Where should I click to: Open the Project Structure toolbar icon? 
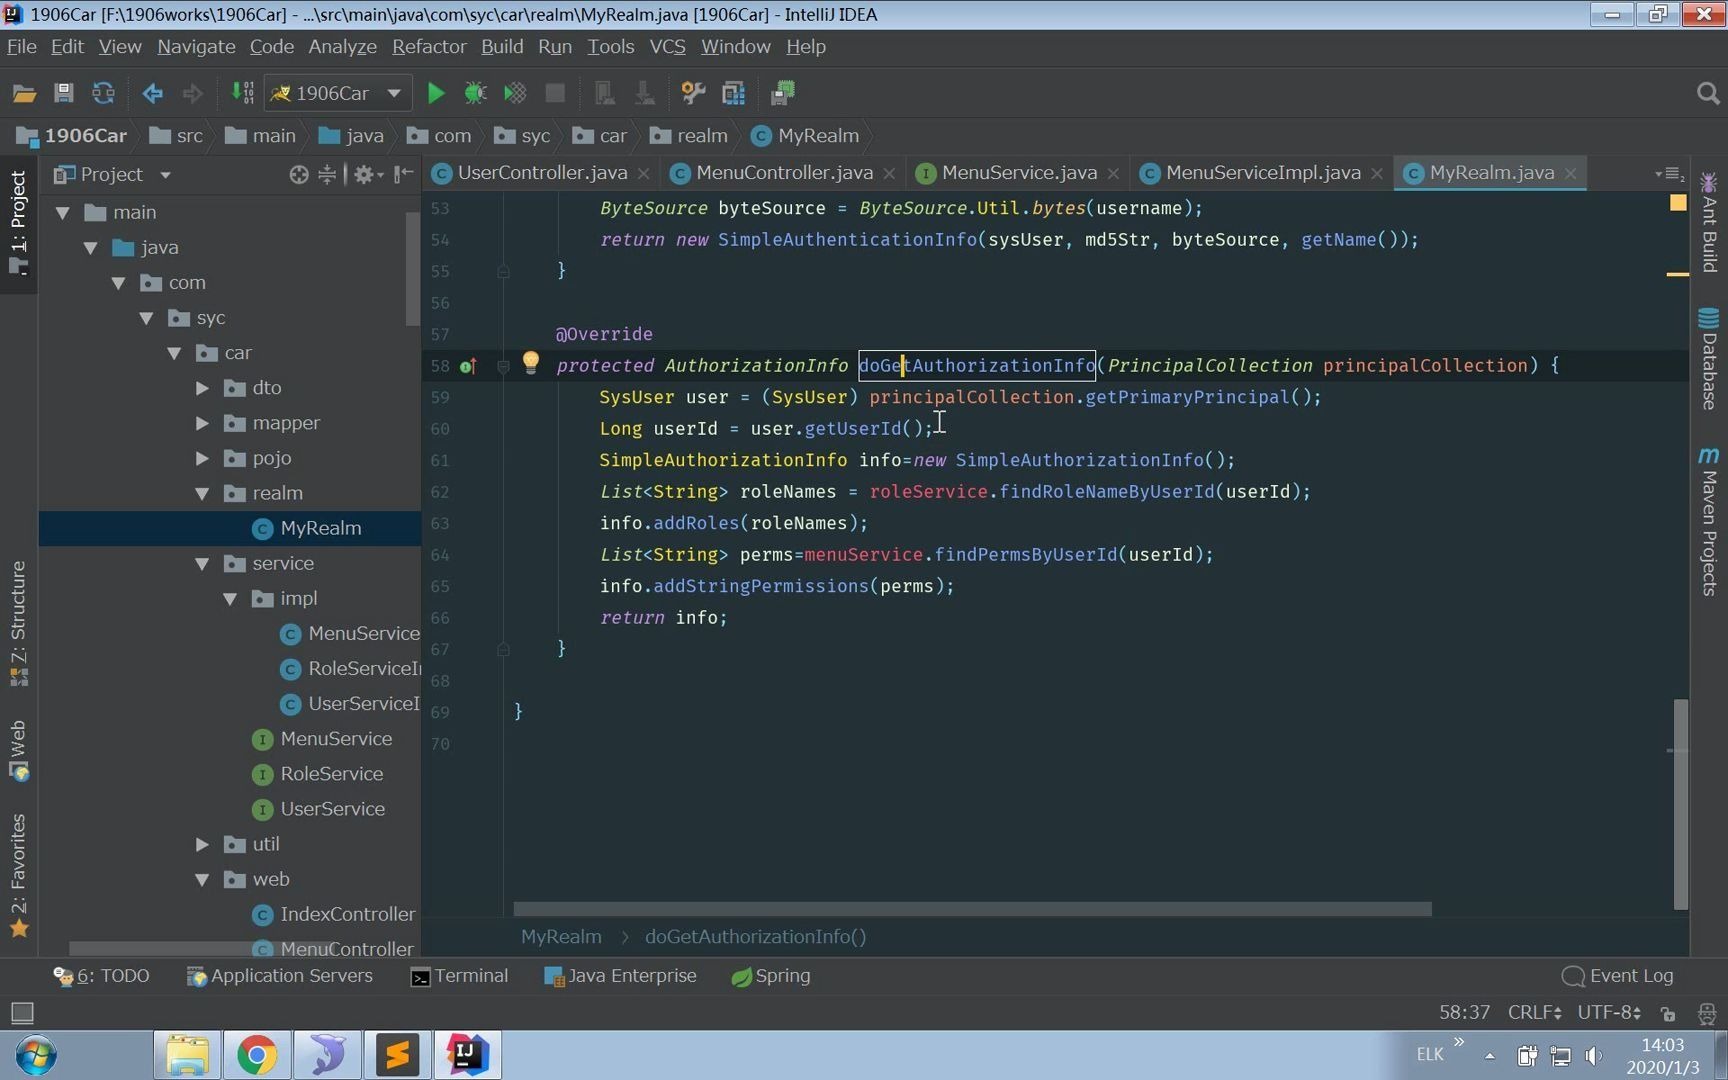pos(733,93)
